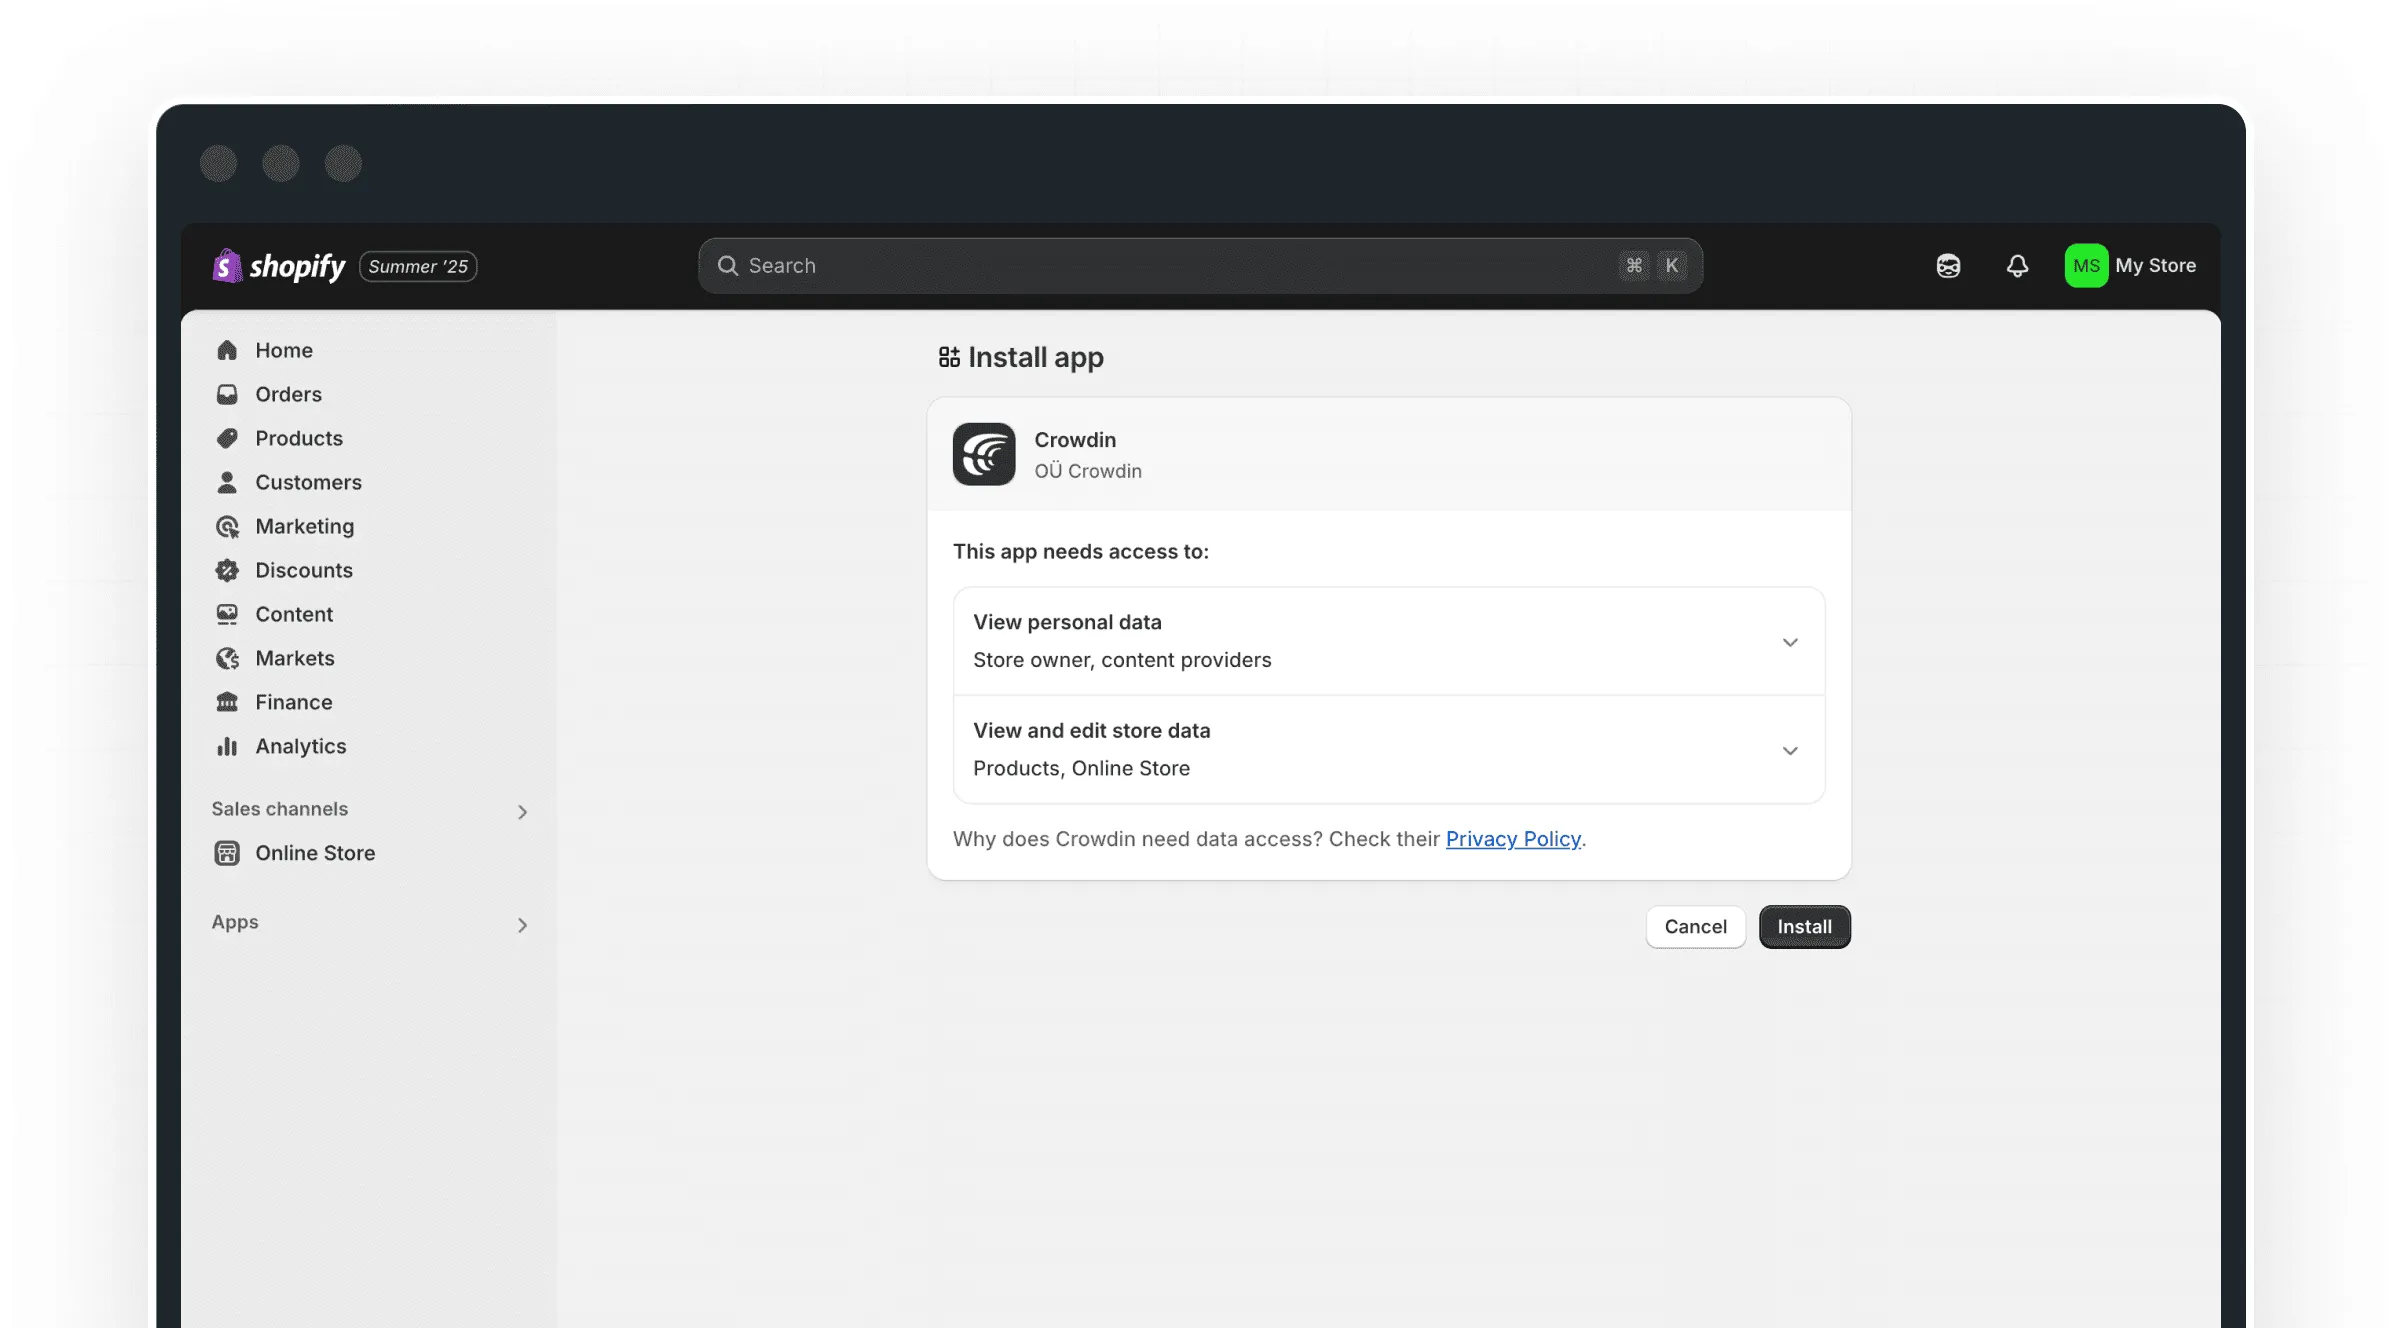Expand the Sales channels list

click(522, 812)
